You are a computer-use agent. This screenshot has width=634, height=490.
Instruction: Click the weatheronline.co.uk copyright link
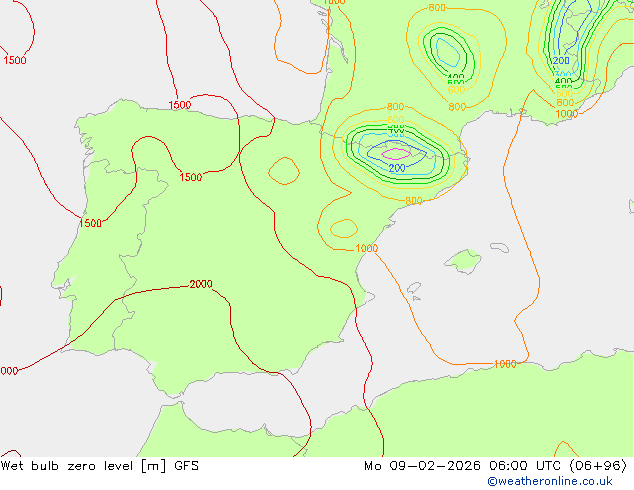tap(550, 481)
